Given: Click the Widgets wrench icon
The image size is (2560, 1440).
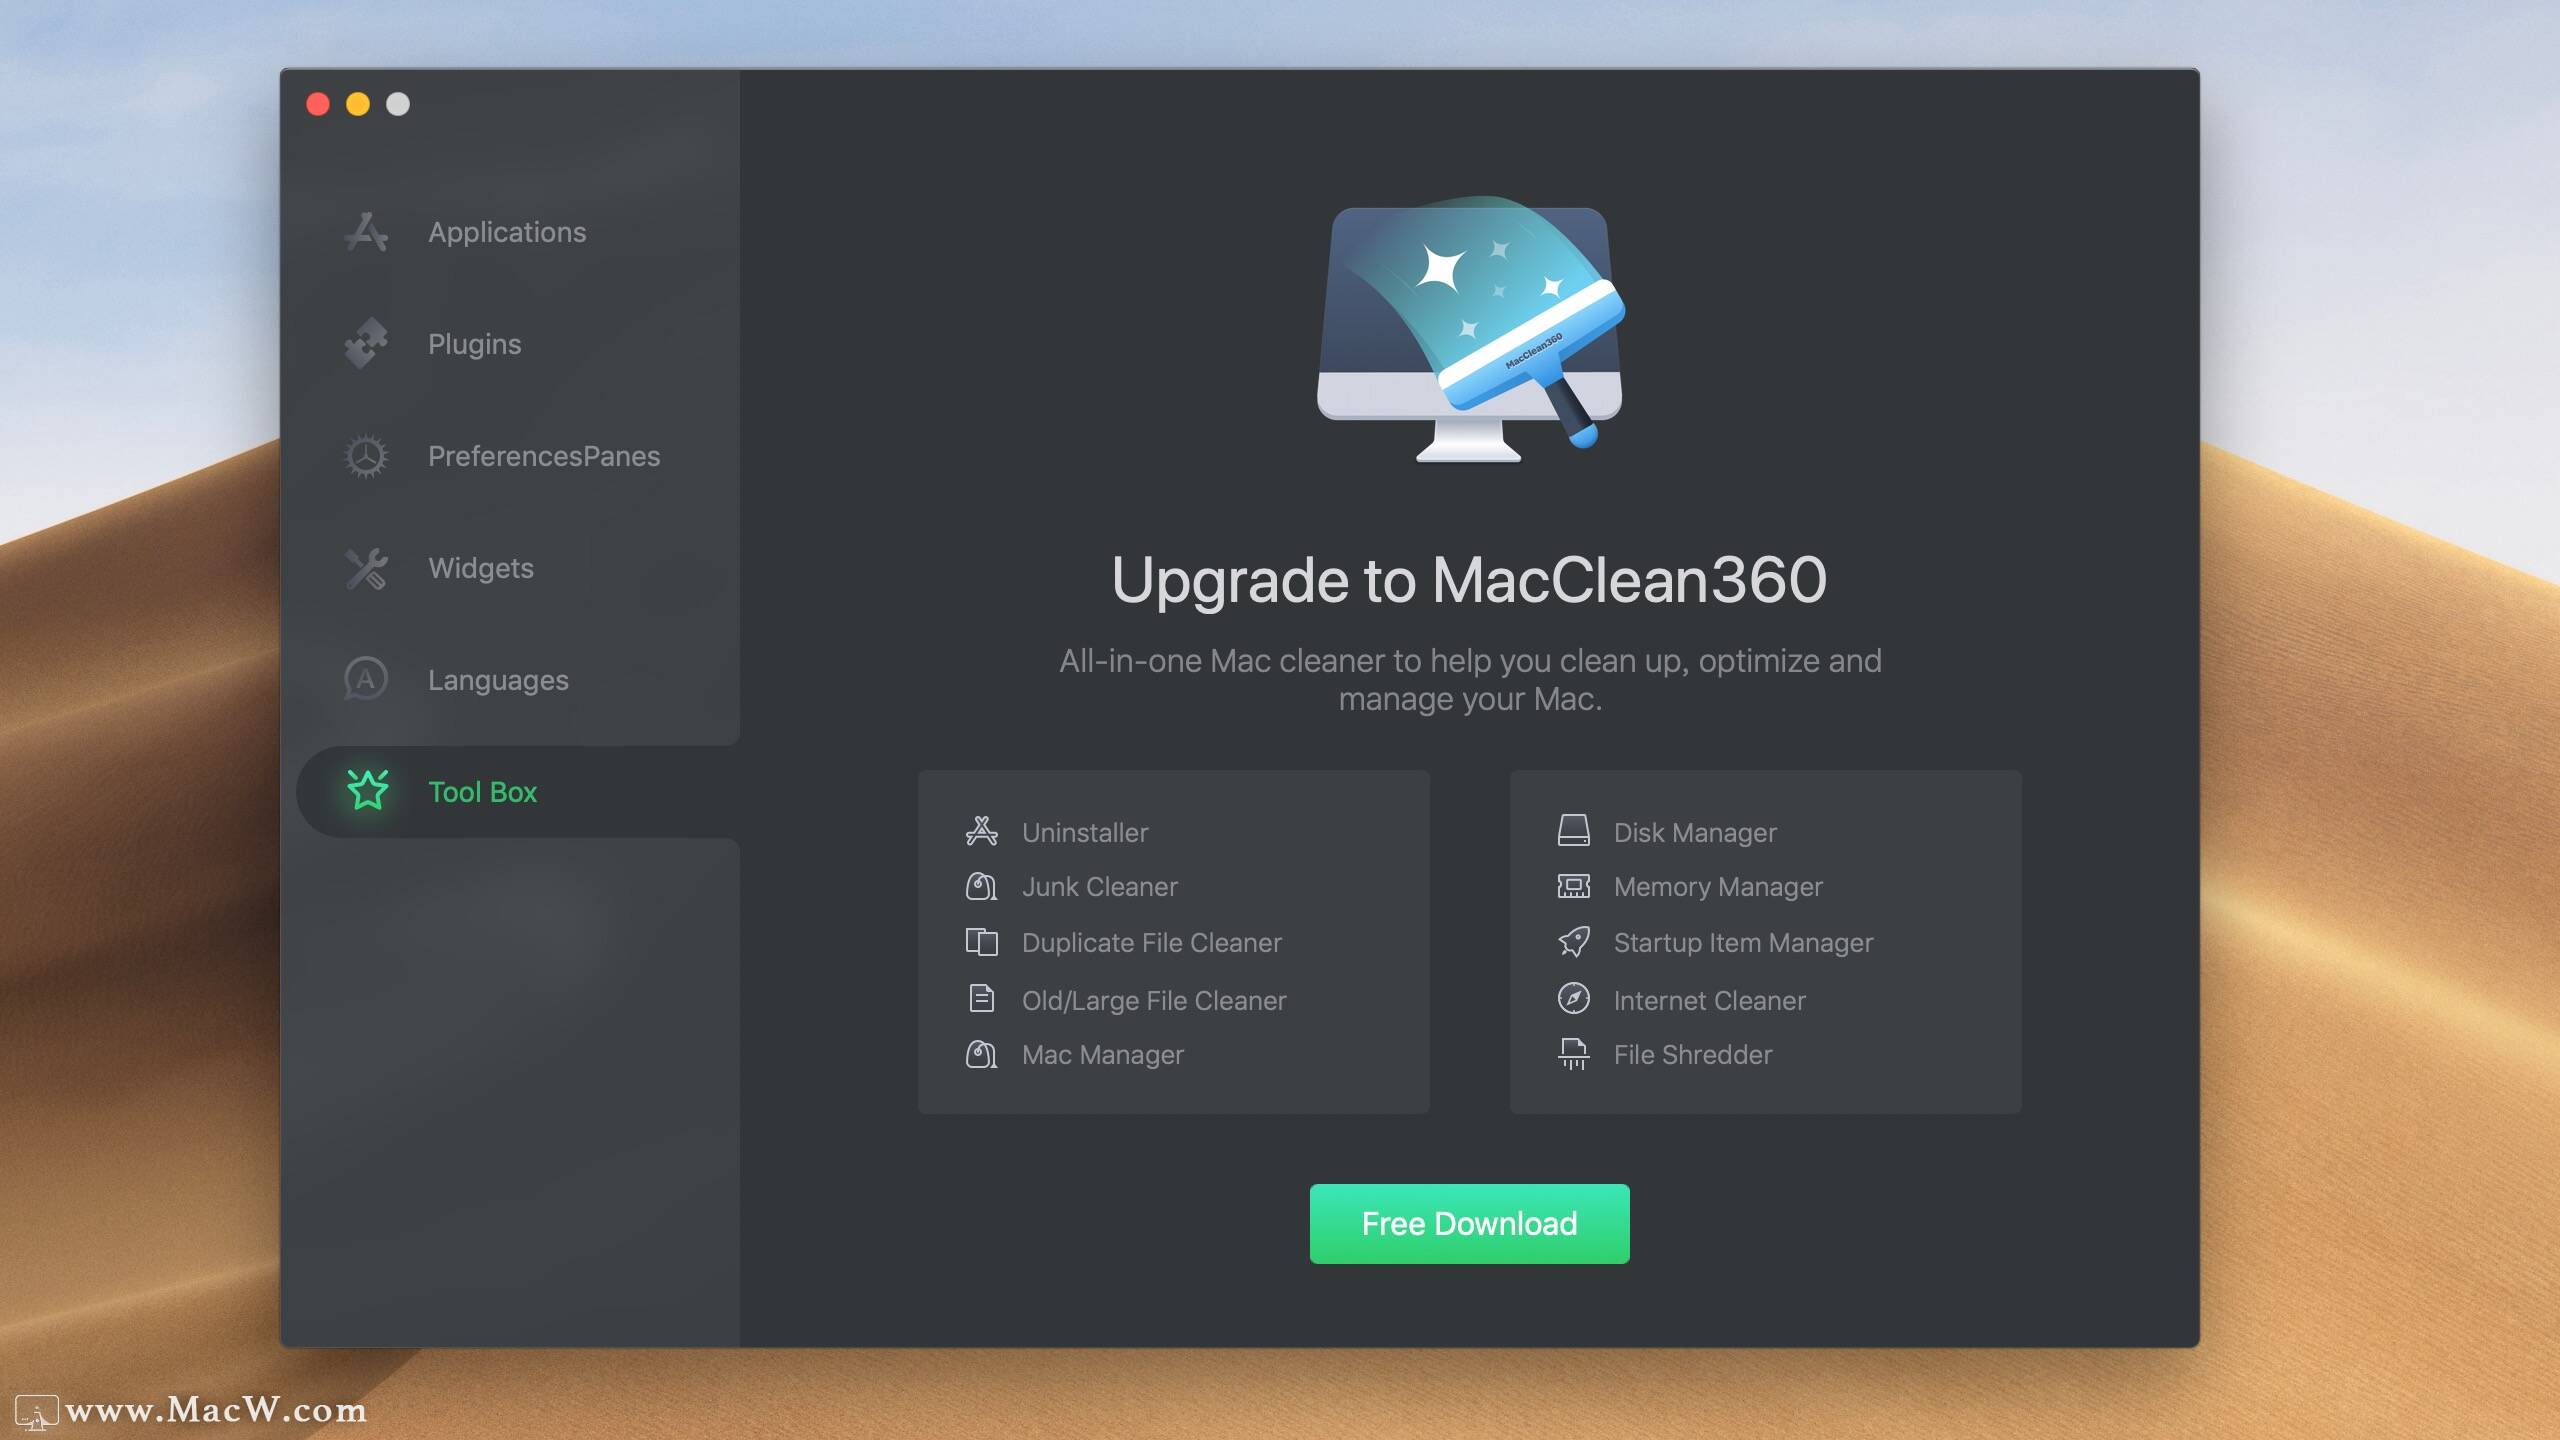Looking at the screenshot, I should (366, 568).
